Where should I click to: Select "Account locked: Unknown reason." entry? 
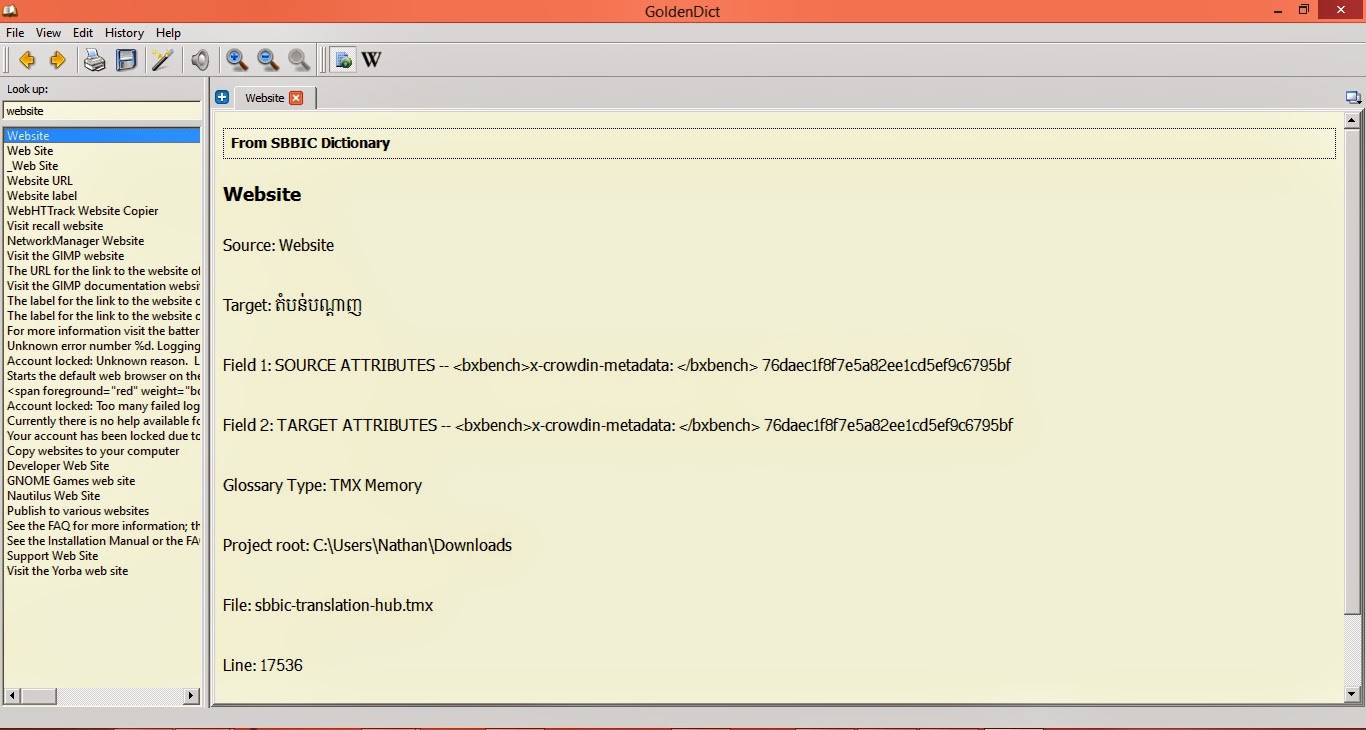(102, 361)
